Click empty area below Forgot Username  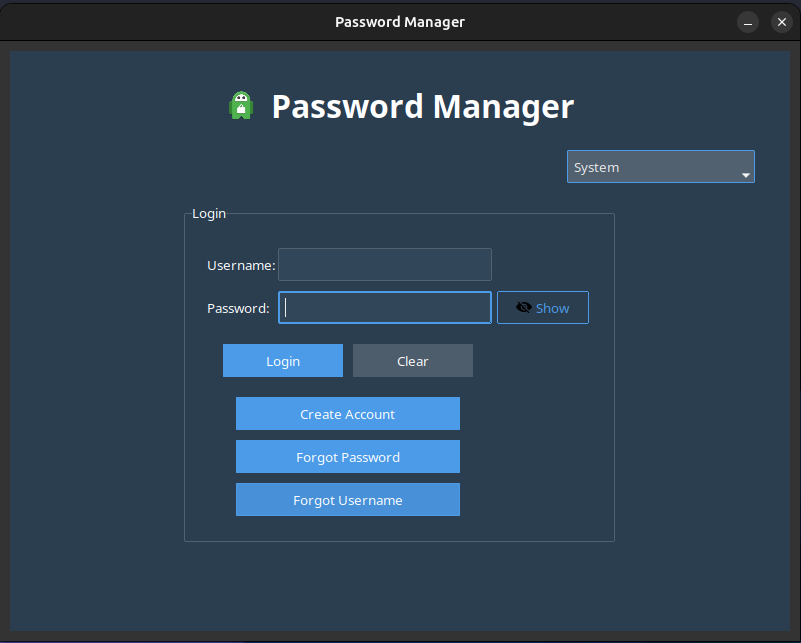(347, 529)
